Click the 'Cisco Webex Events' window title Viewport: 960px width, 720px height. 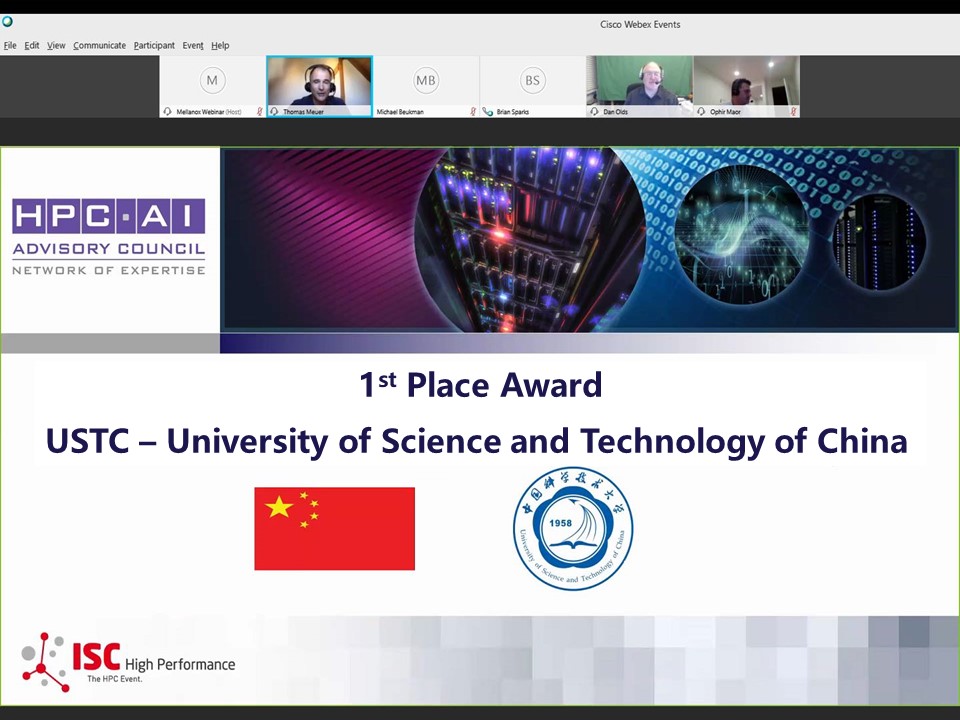click(640, 24)
